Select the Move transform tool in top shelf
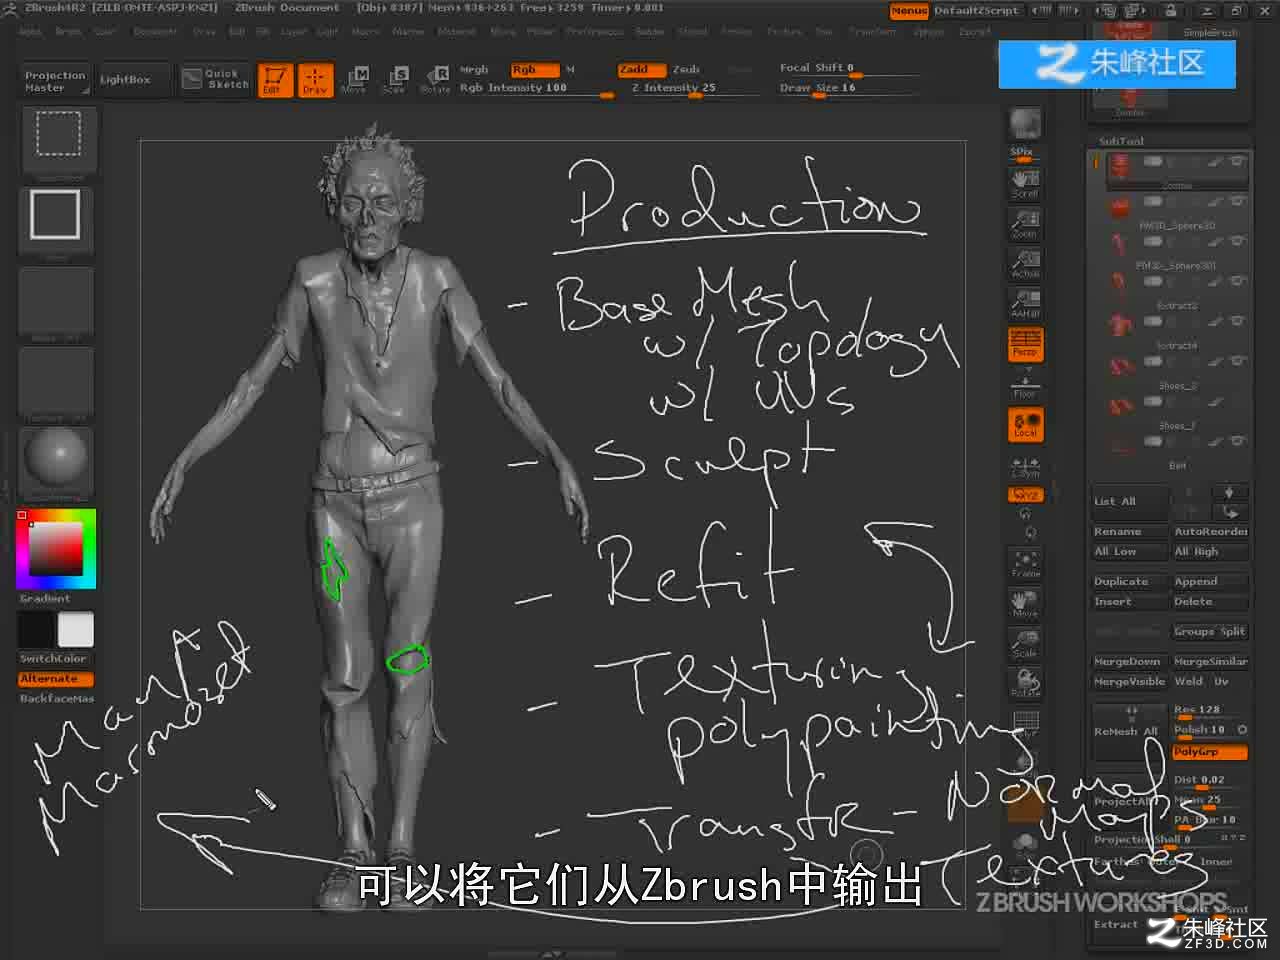 354,79
